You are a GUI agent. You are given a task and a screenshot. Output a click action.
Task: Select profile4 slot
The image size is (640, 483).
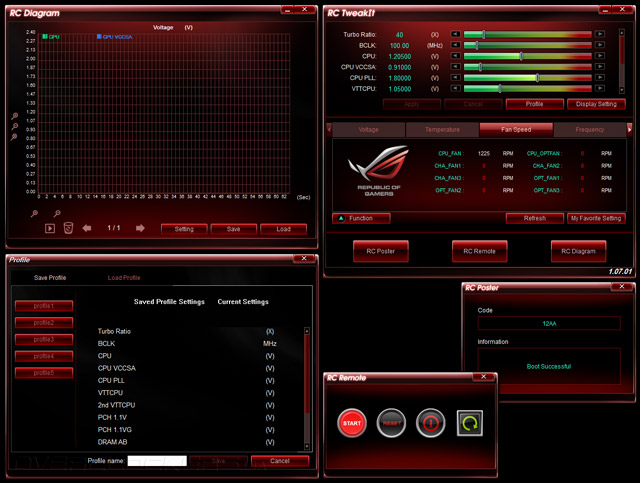click(x=44, y=356)
